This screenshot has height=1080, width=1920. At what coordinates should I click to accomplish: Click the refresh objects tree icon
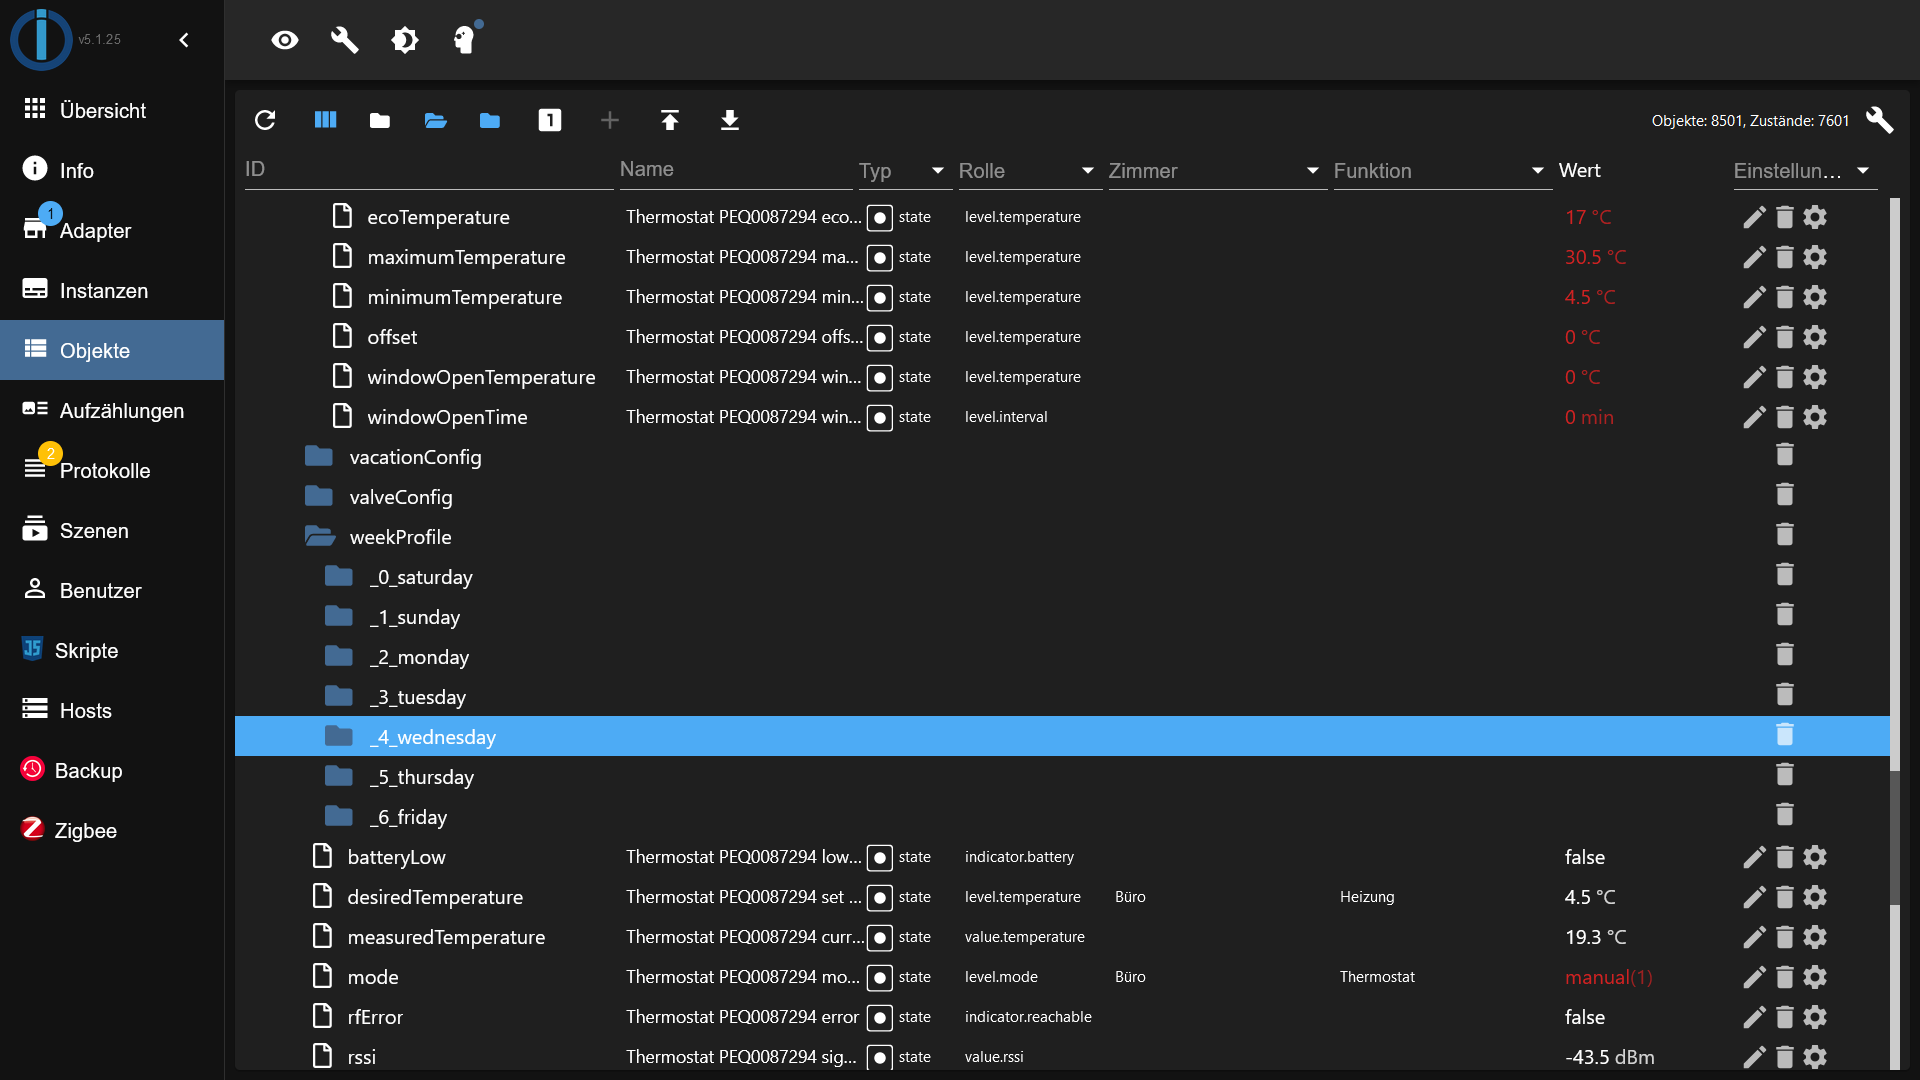(265, 121)
